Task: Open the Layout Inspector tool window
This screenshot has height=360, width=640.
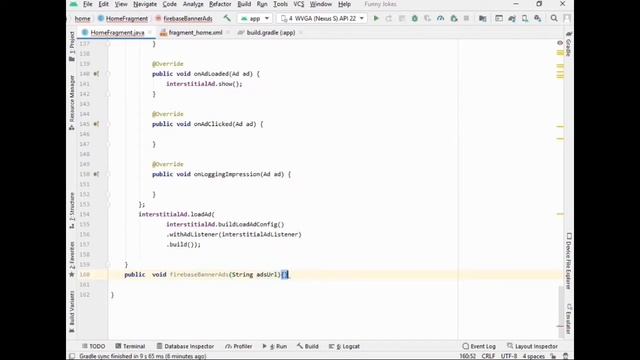Action: coord(532,346)
